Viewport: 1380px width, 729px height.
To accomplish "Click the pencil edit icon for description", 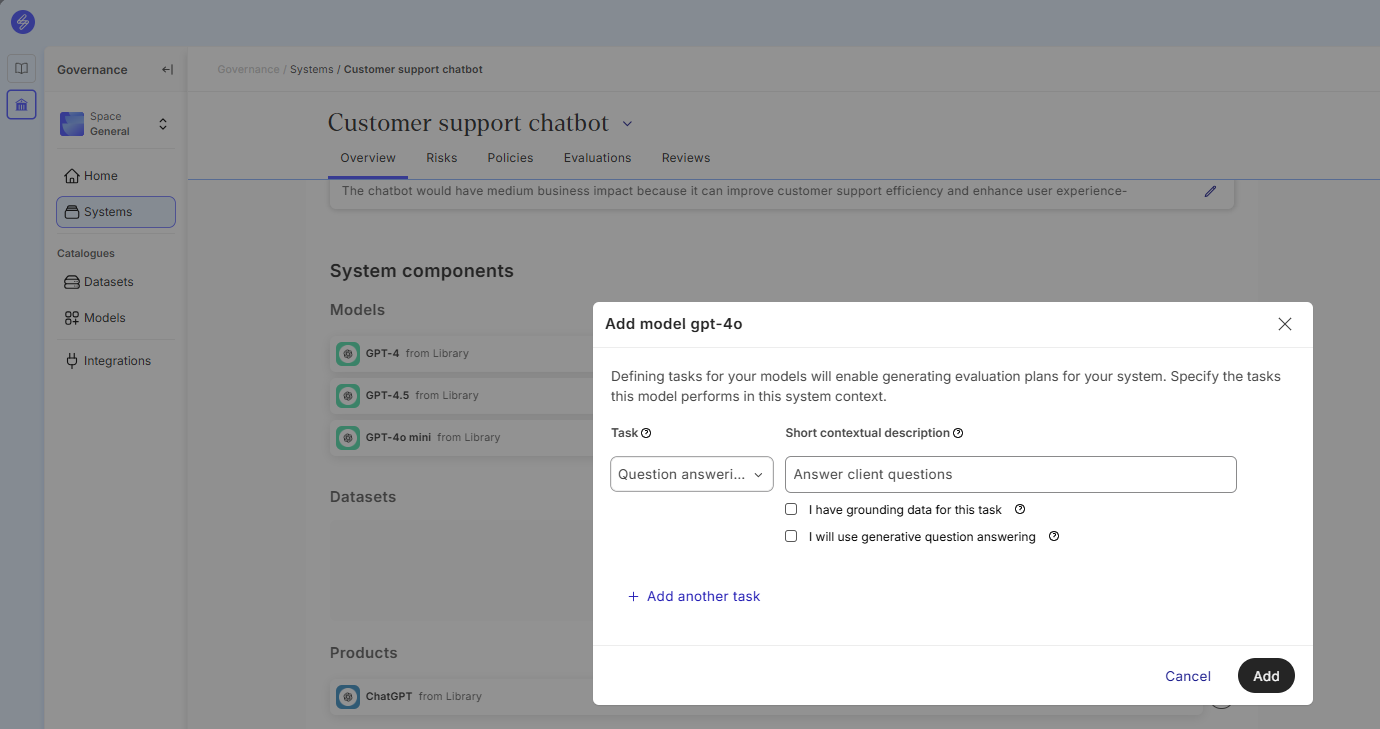I will 1210,191.
